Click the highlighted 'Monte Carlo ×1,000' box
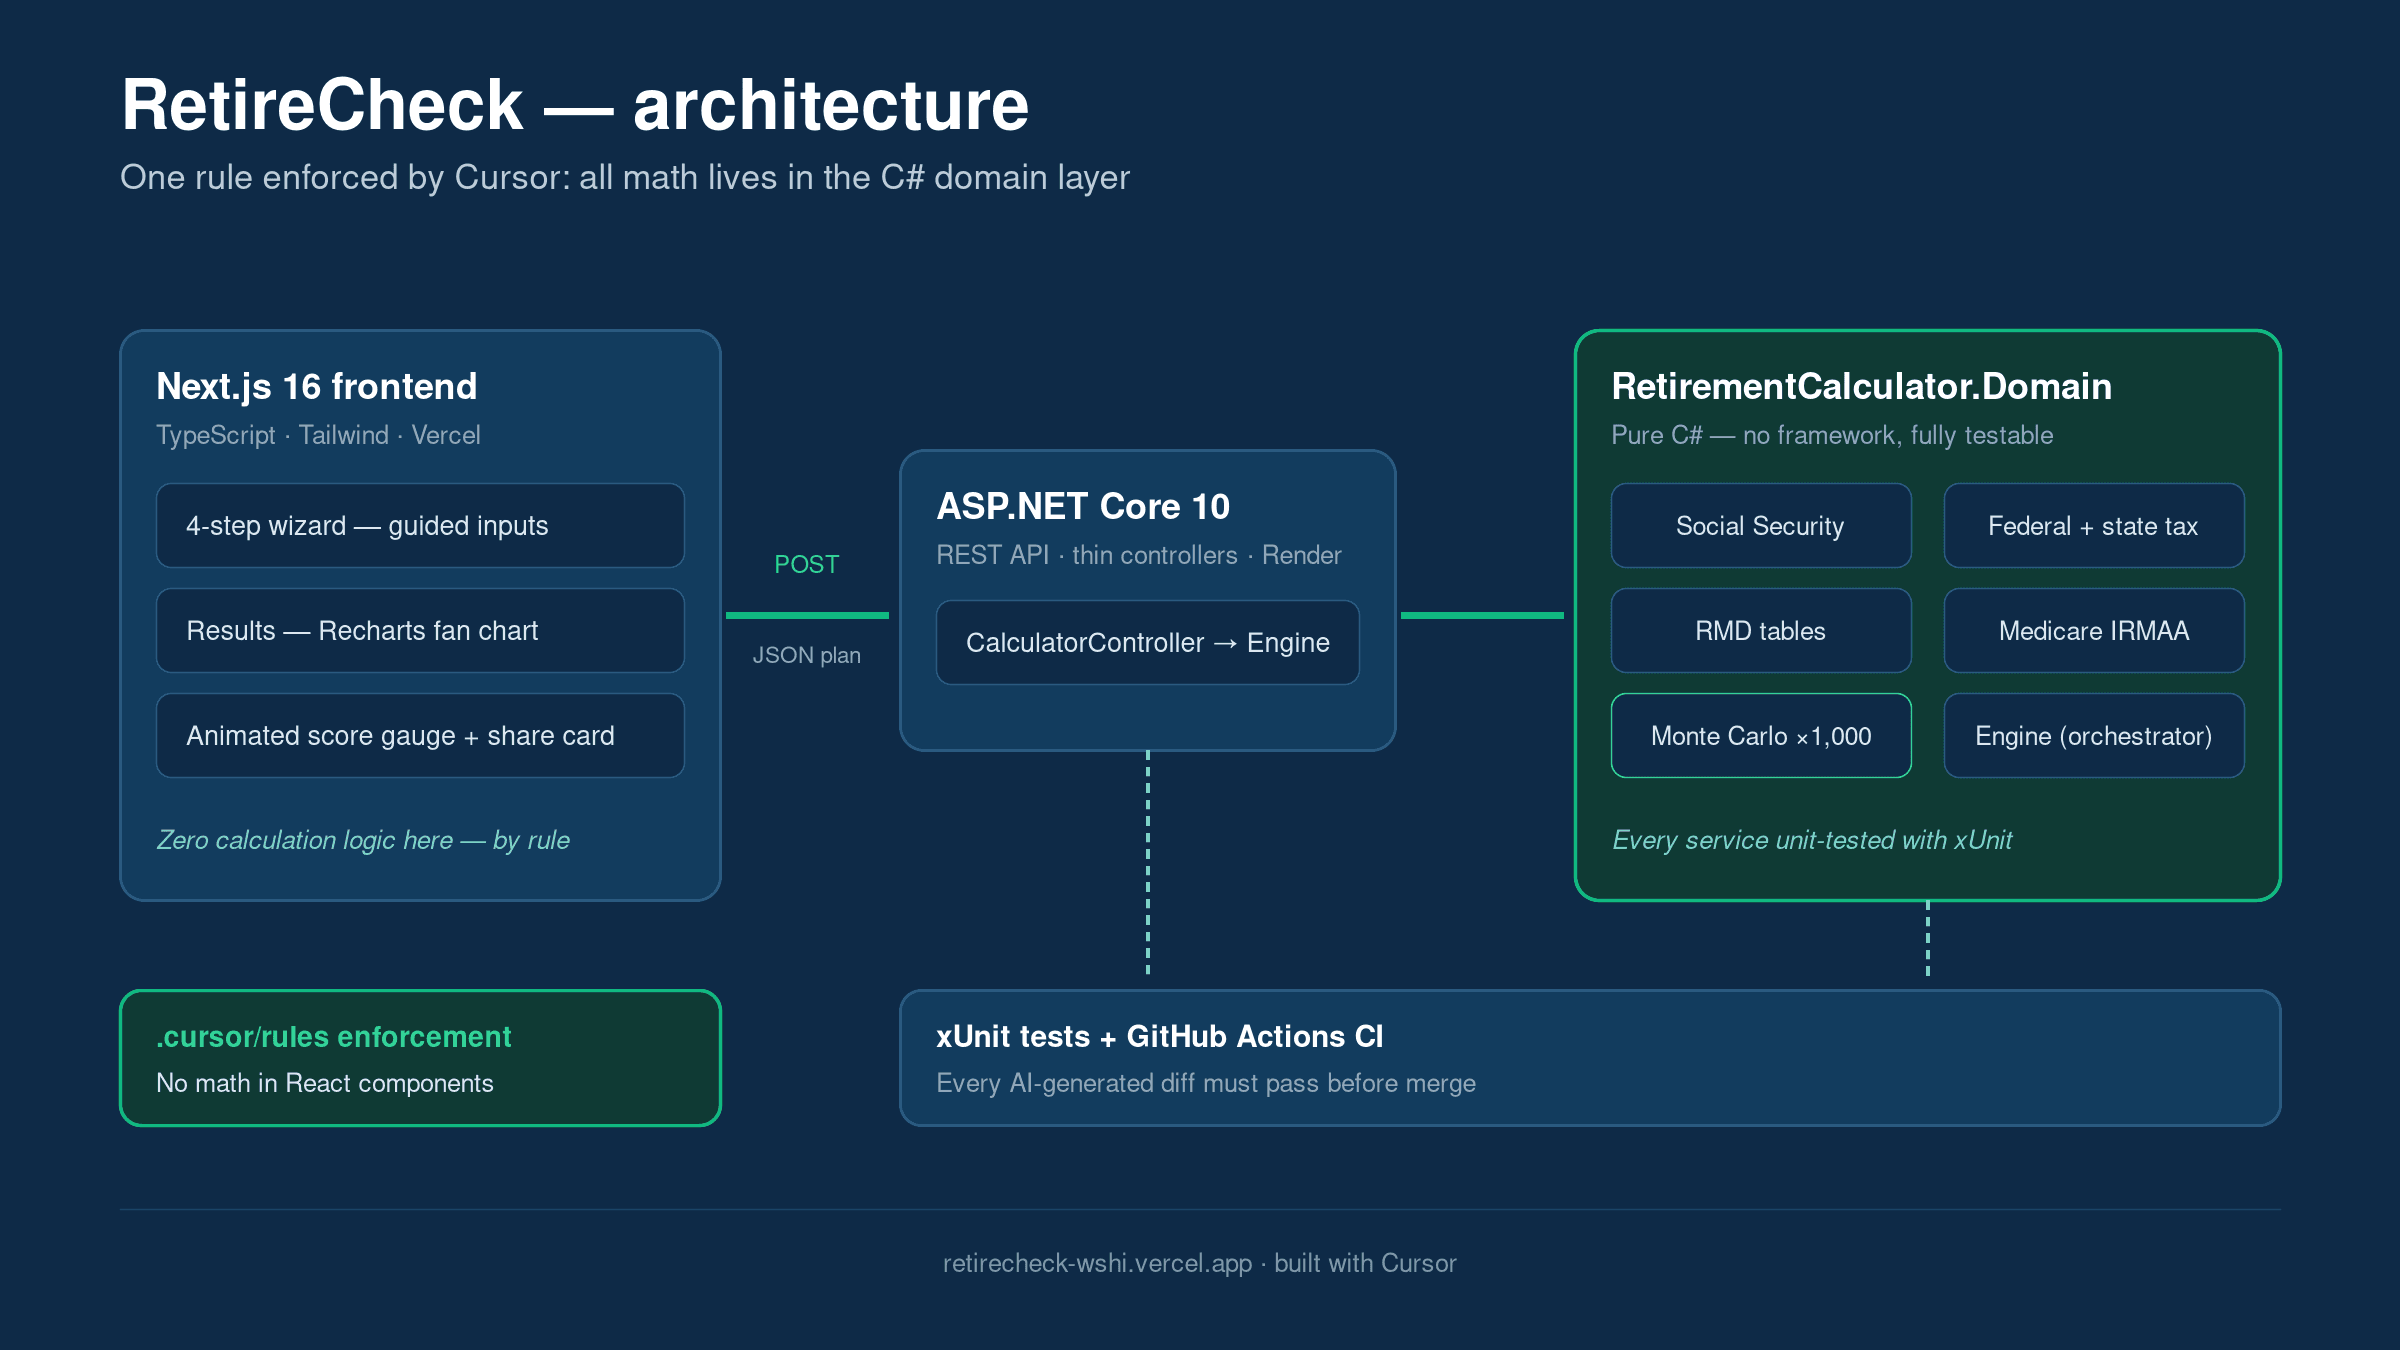The image size is (2400, 1350). point(1762,736)
